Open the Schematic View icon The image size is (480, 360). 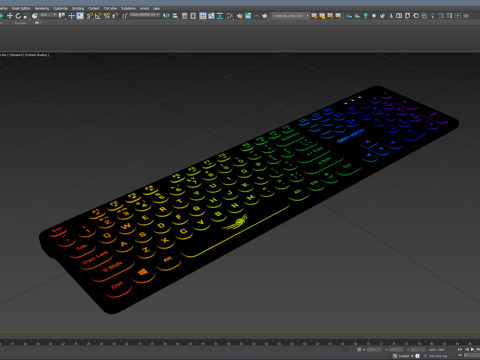220,16
